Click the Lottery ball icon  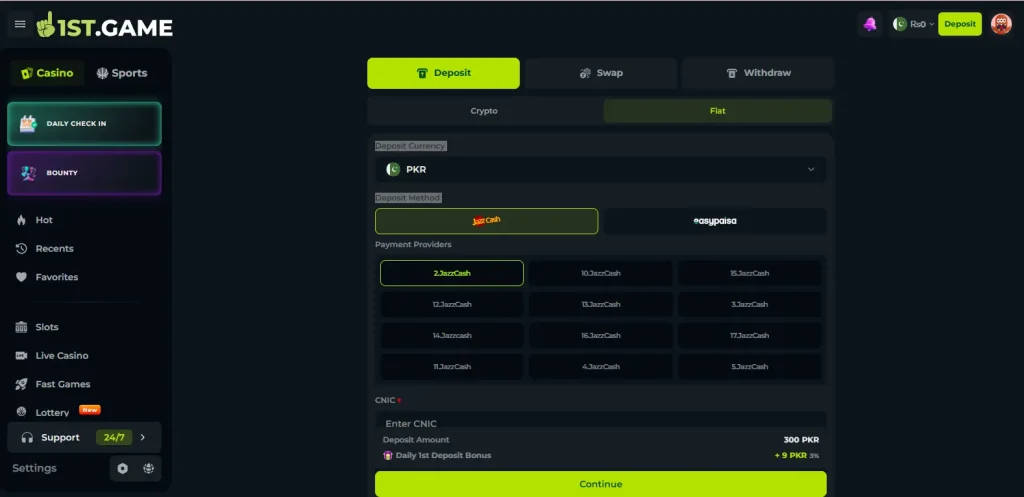(x=22, y=412)
